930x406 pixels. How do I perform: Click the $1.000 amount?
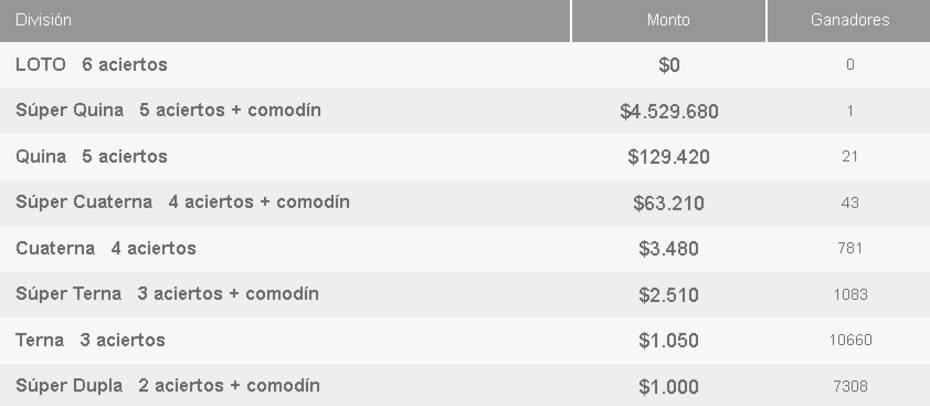[669, 387]
